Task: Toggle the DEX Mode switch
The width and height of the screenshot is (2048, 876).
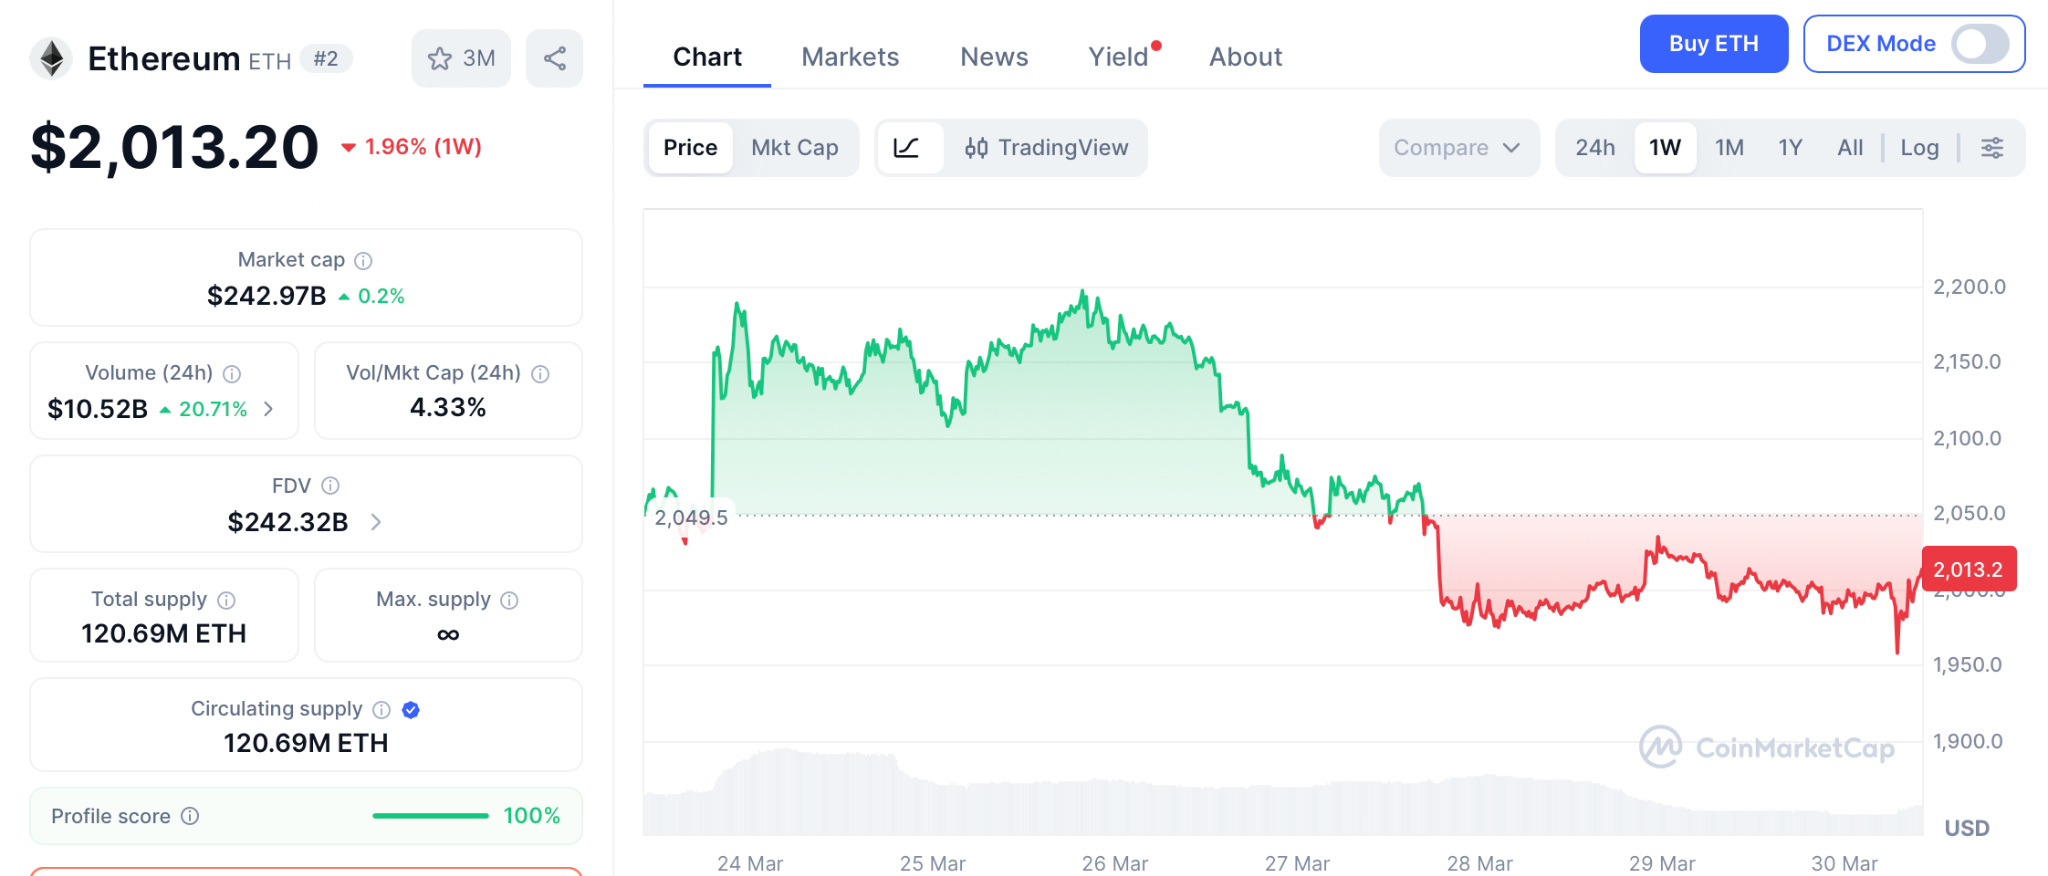Action: (x=1980, y=44)
